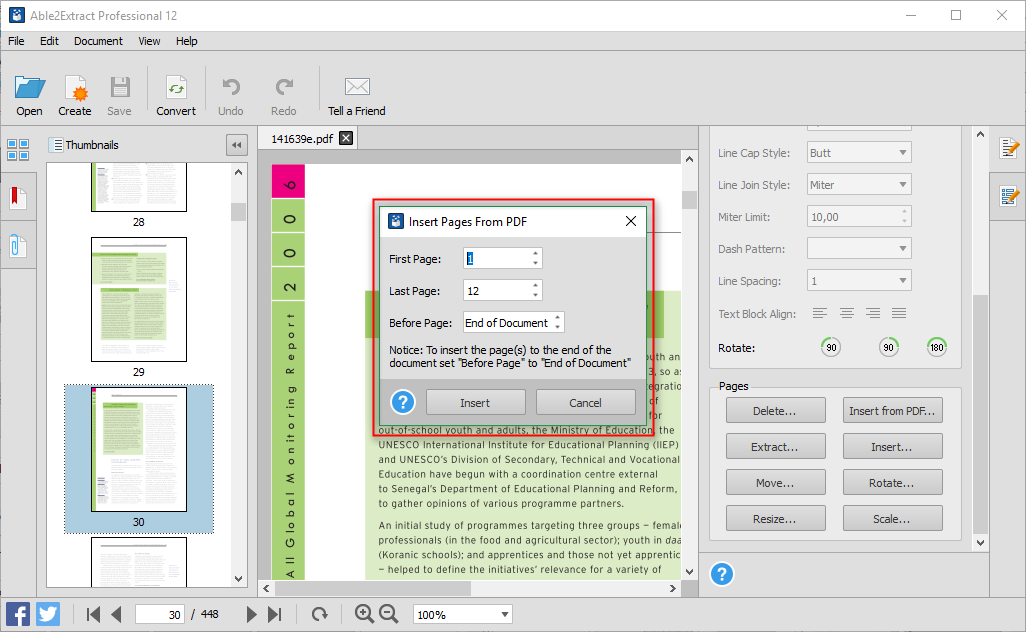The image size is (1026, 632).
Task: Click the Thumbnails panel scrollbar thumb
Action: pos(238,212)
